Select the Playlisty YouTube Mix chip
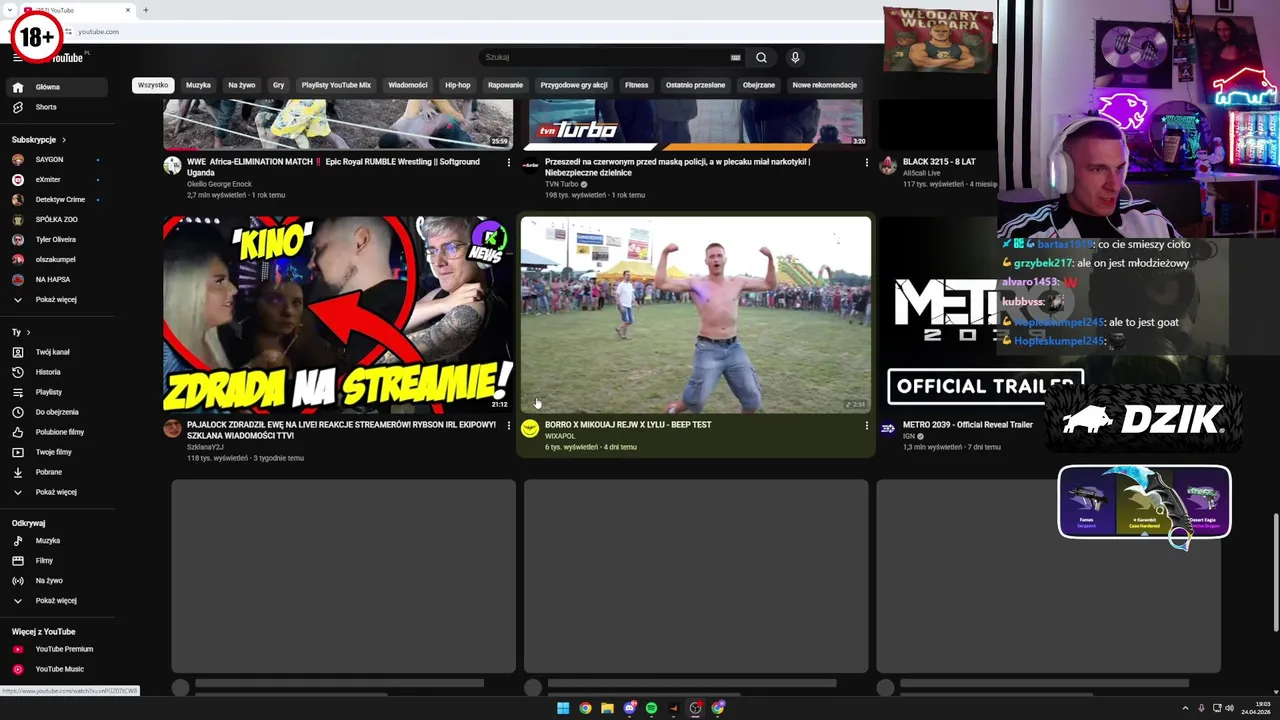 point(336,85)
